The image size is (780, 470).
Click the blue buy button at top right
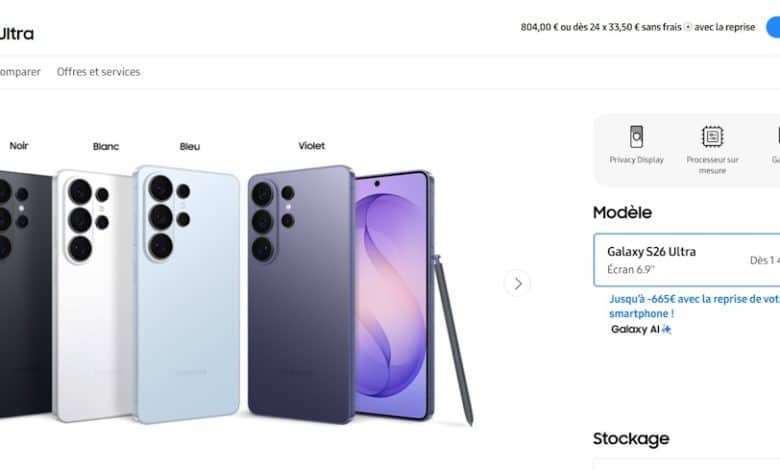[772, 27]
